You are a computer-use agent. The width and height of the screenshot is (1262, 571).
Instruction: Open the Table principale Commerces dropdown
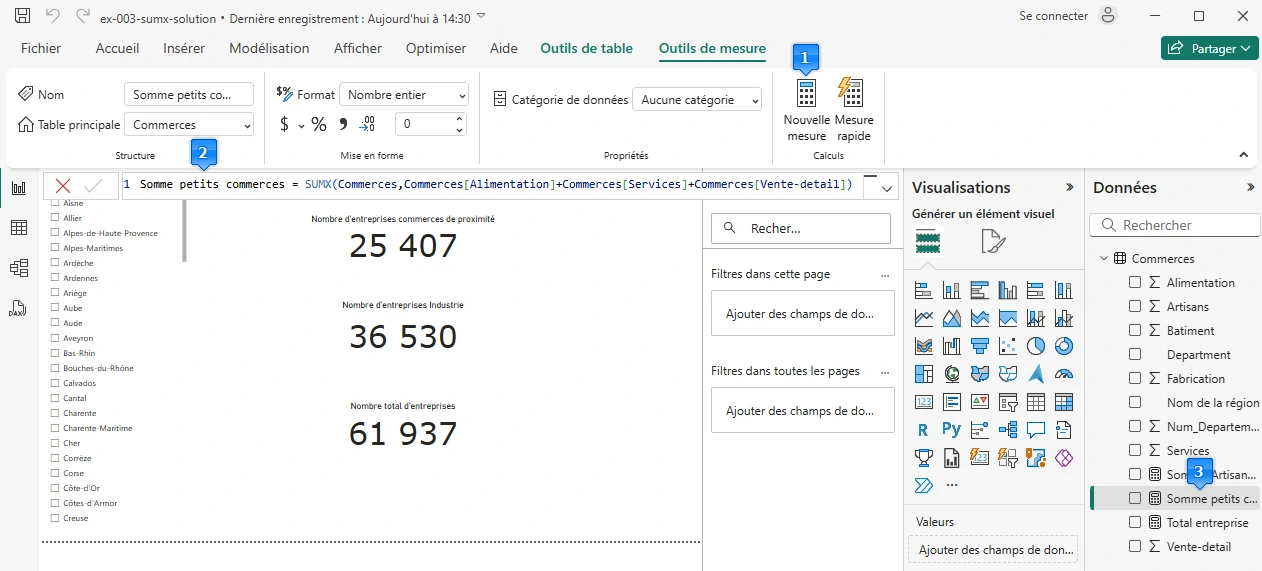coord(189,125)
